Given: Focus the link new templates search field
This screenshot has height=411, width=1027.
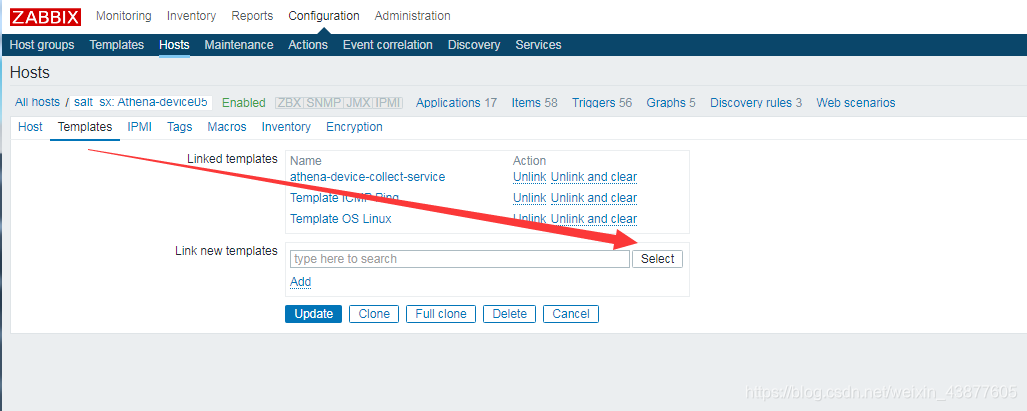Looking at the screenshot, I should [460, 259].
